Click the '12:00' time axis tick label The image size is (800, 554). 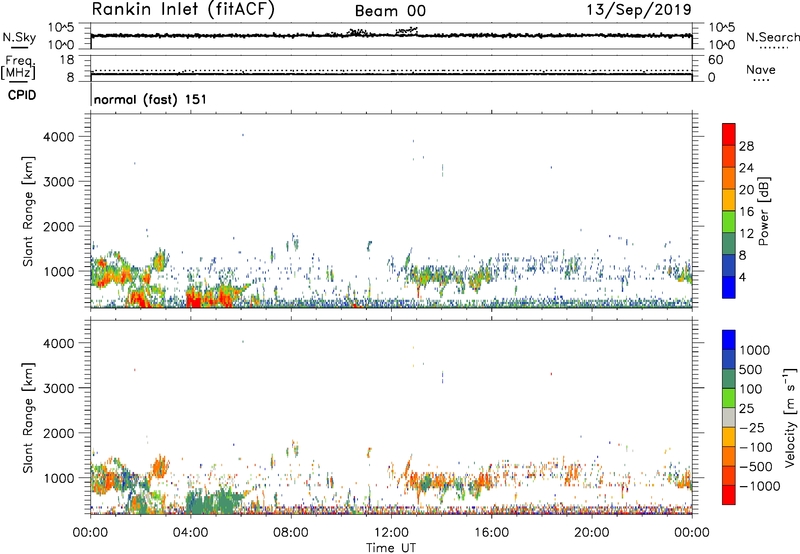click(x=391, y=533)
